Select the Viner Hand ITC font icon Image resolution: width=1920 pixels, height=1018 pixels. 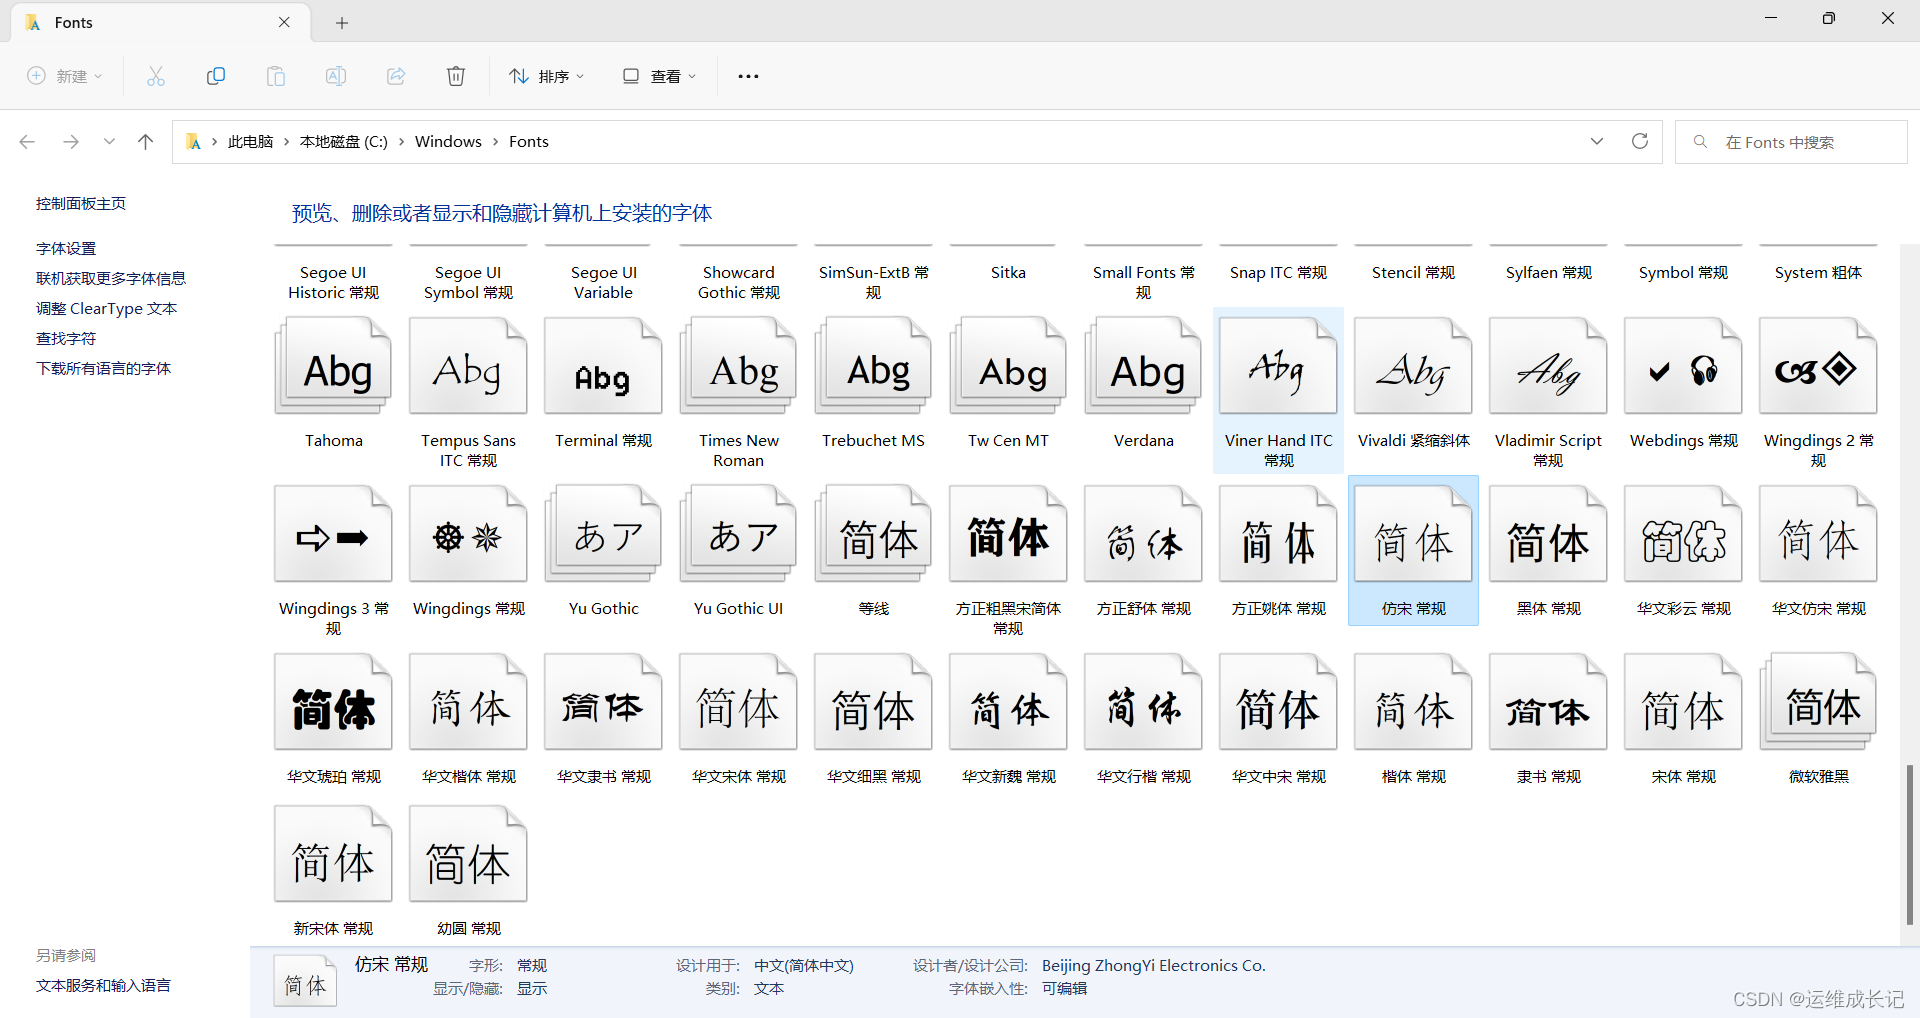point(1278,366)
